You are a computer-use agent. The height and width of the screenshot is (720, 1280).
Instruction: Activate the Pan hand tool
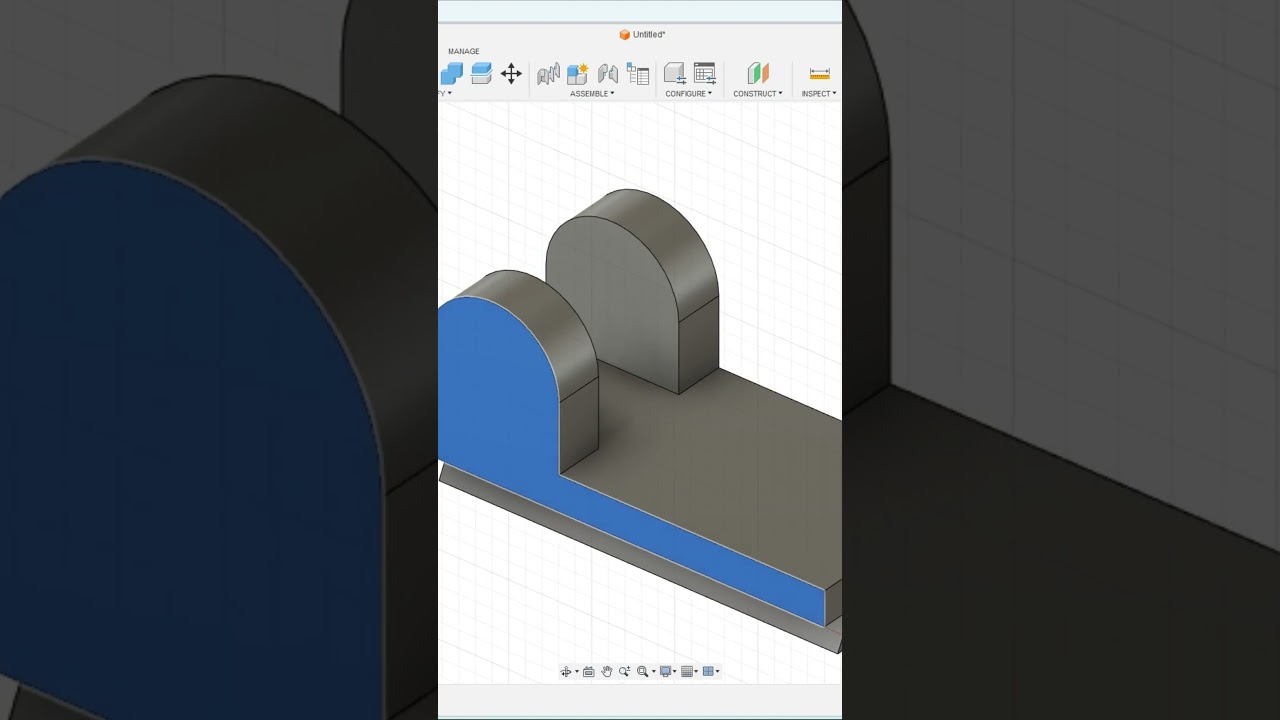tap(607, 672)
